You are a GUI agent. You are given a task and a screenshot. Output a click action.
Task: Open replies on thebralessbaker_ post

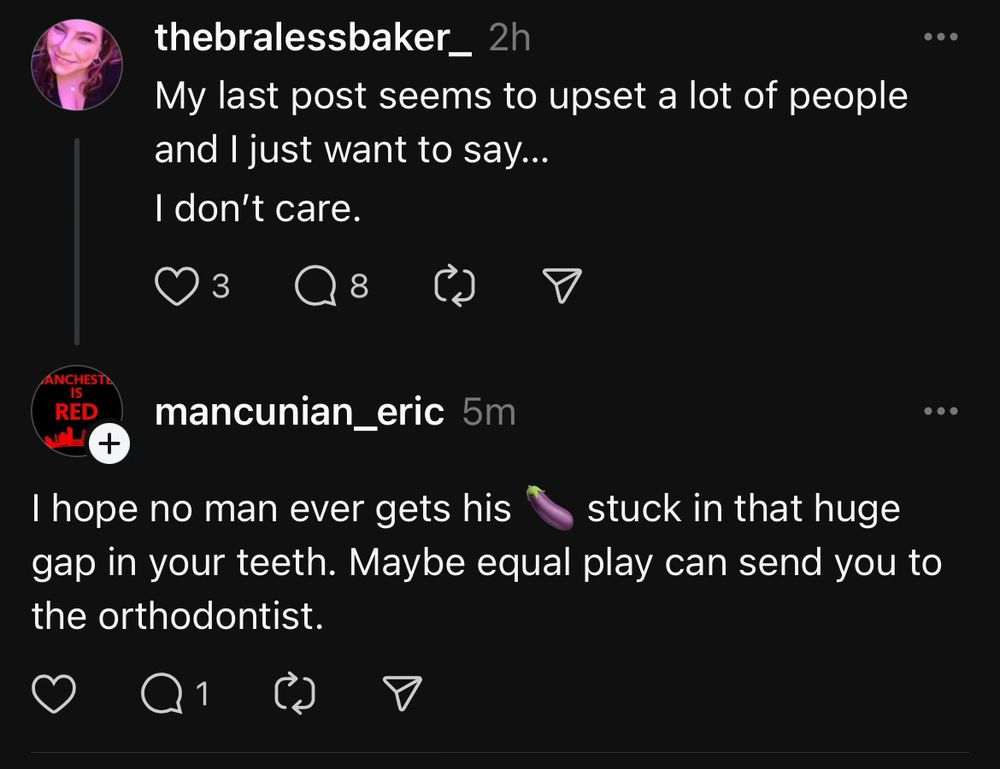316,286
